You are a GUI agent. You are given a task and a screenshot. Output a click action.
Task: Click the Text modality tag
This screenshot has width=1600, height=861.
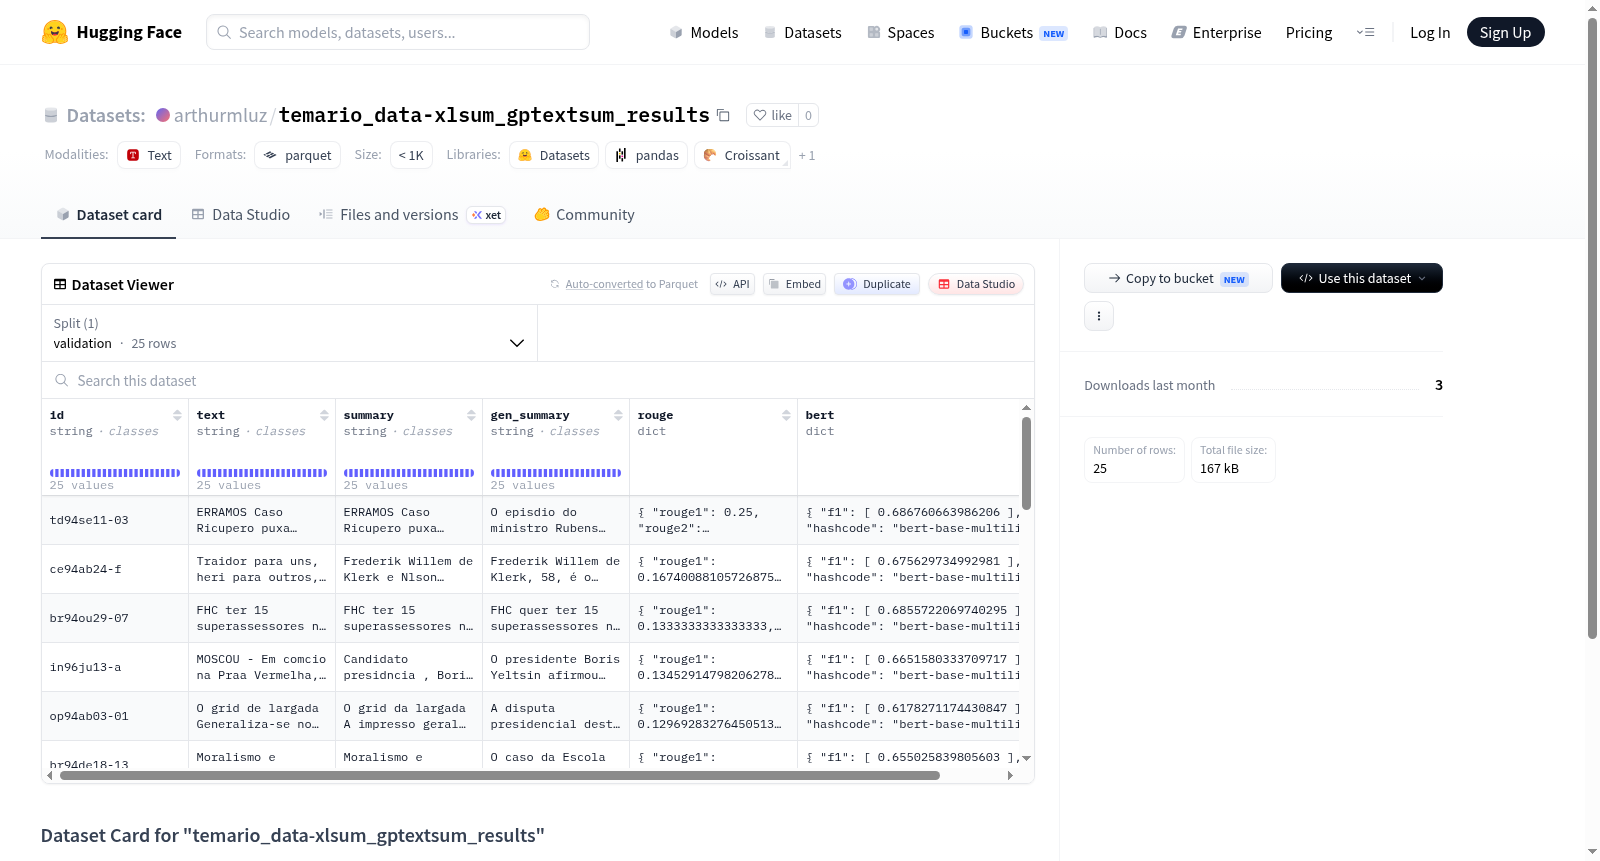149,155
